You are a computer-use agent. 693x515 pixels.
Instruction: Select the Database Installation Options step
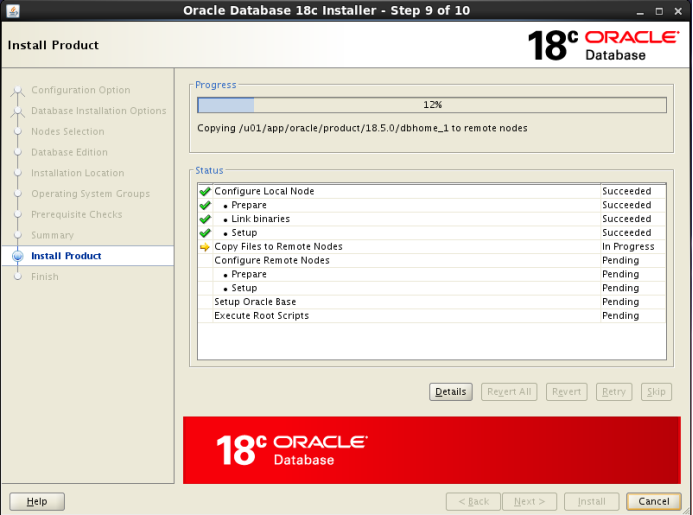coord(99,111)
